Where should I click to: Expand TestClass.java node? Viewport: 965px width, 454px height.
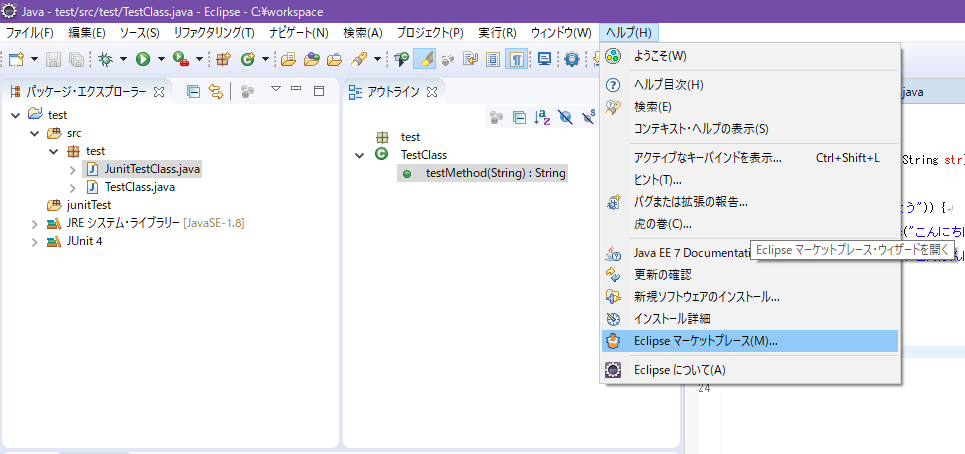[73, 187]
